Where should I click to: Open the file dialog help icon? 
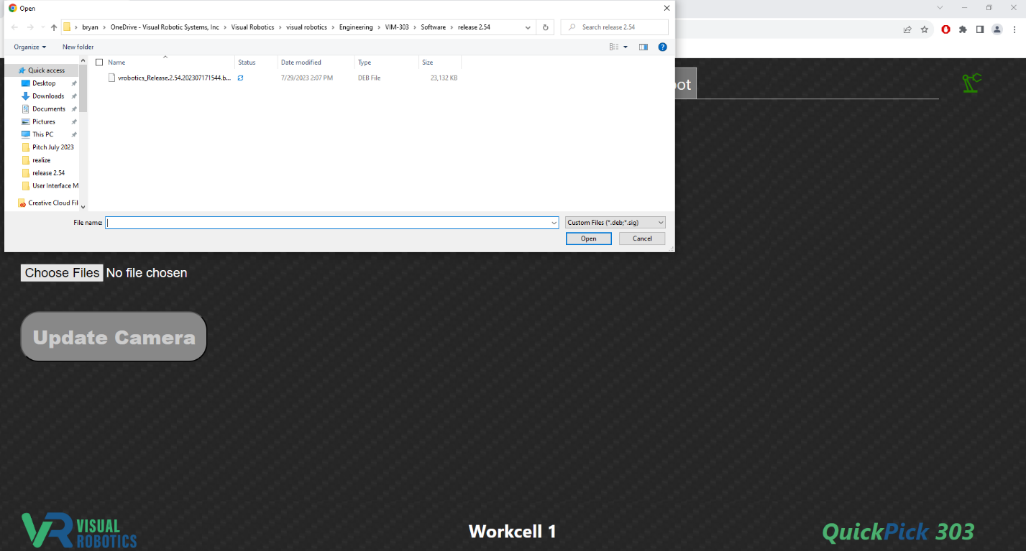(662, 47)
